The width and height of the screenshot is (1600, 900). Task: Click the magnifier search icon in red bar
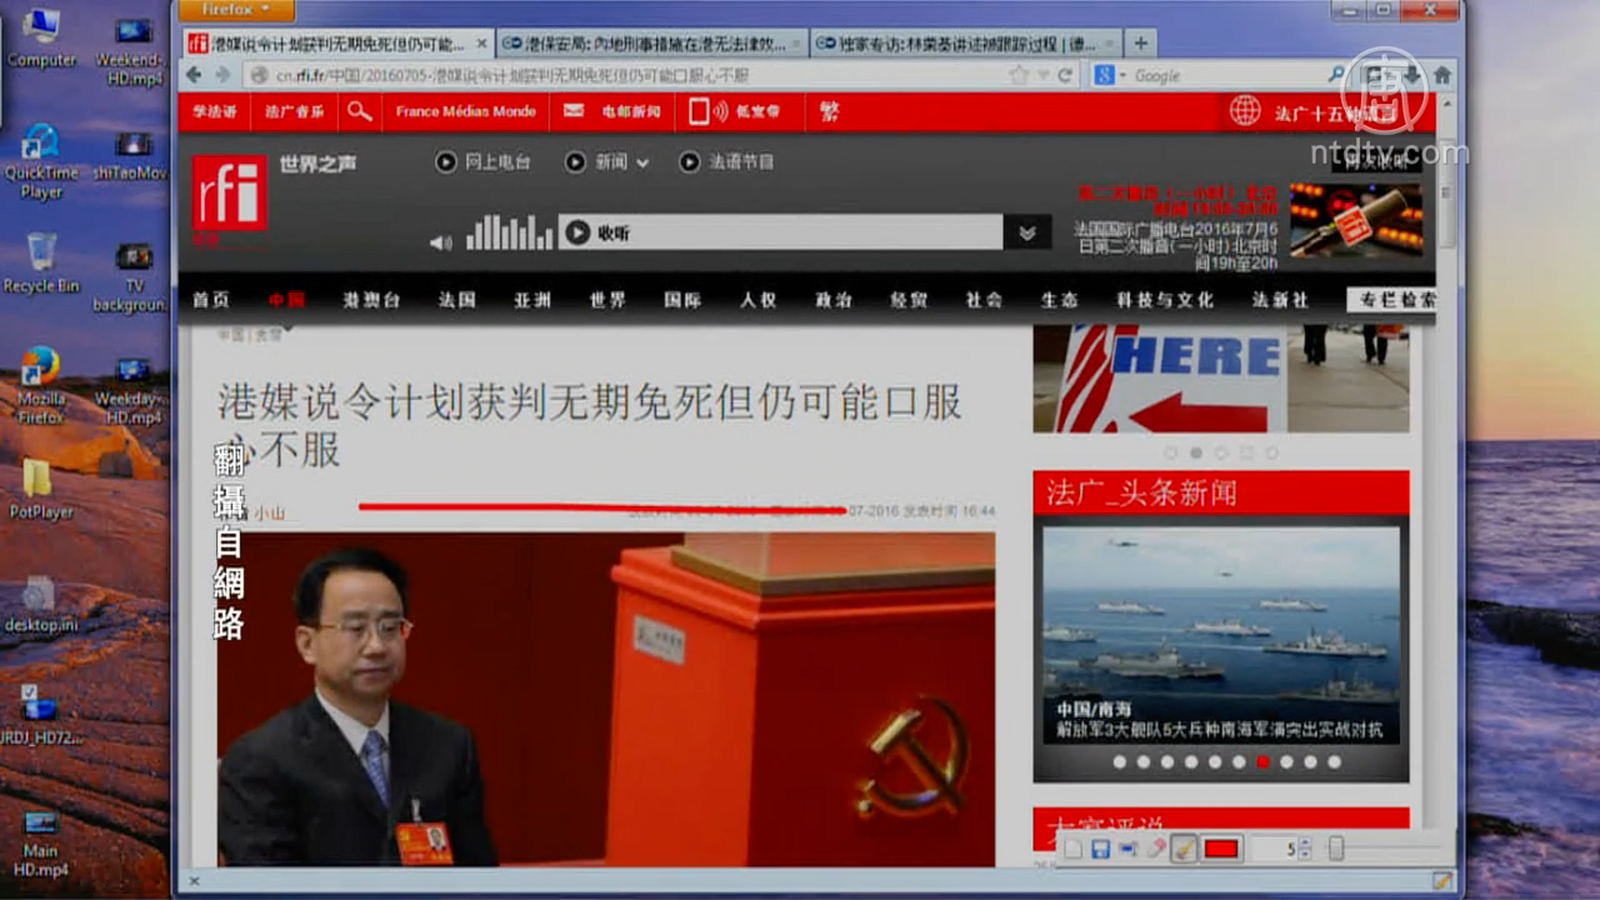(359, 111)
